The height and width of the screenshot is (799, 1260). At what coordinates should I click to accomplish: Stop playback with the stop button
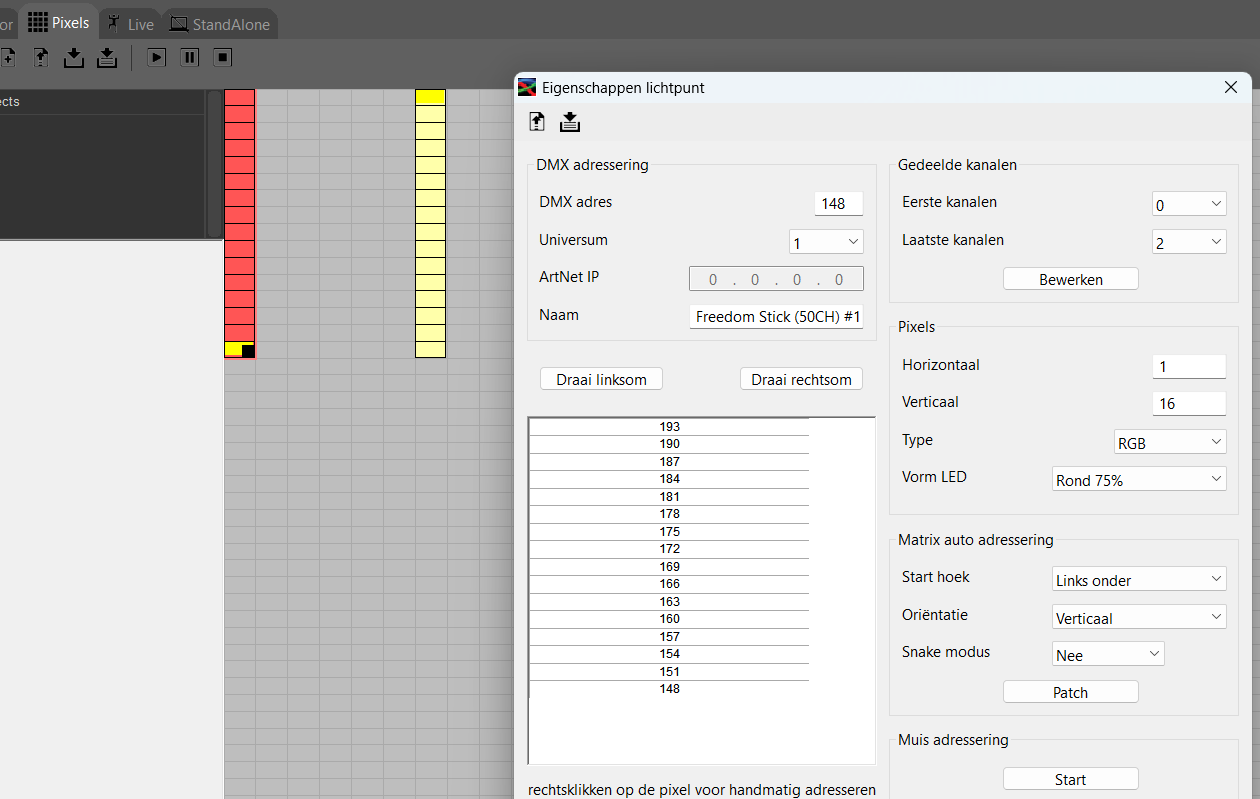pyautogui.click(x=223, y=58)
